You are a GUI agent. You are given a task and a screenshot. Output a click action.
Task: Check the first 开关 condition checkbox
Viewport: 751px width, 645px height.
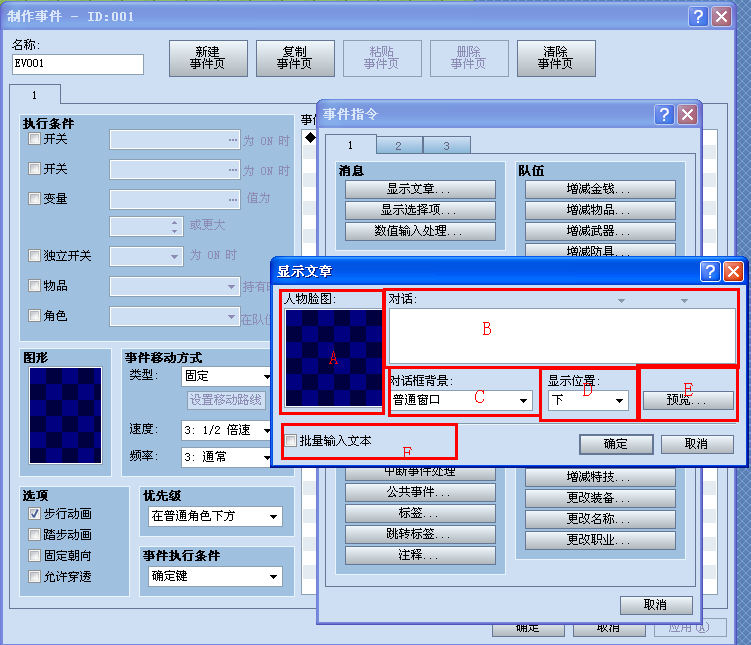[x=34, y=139]
